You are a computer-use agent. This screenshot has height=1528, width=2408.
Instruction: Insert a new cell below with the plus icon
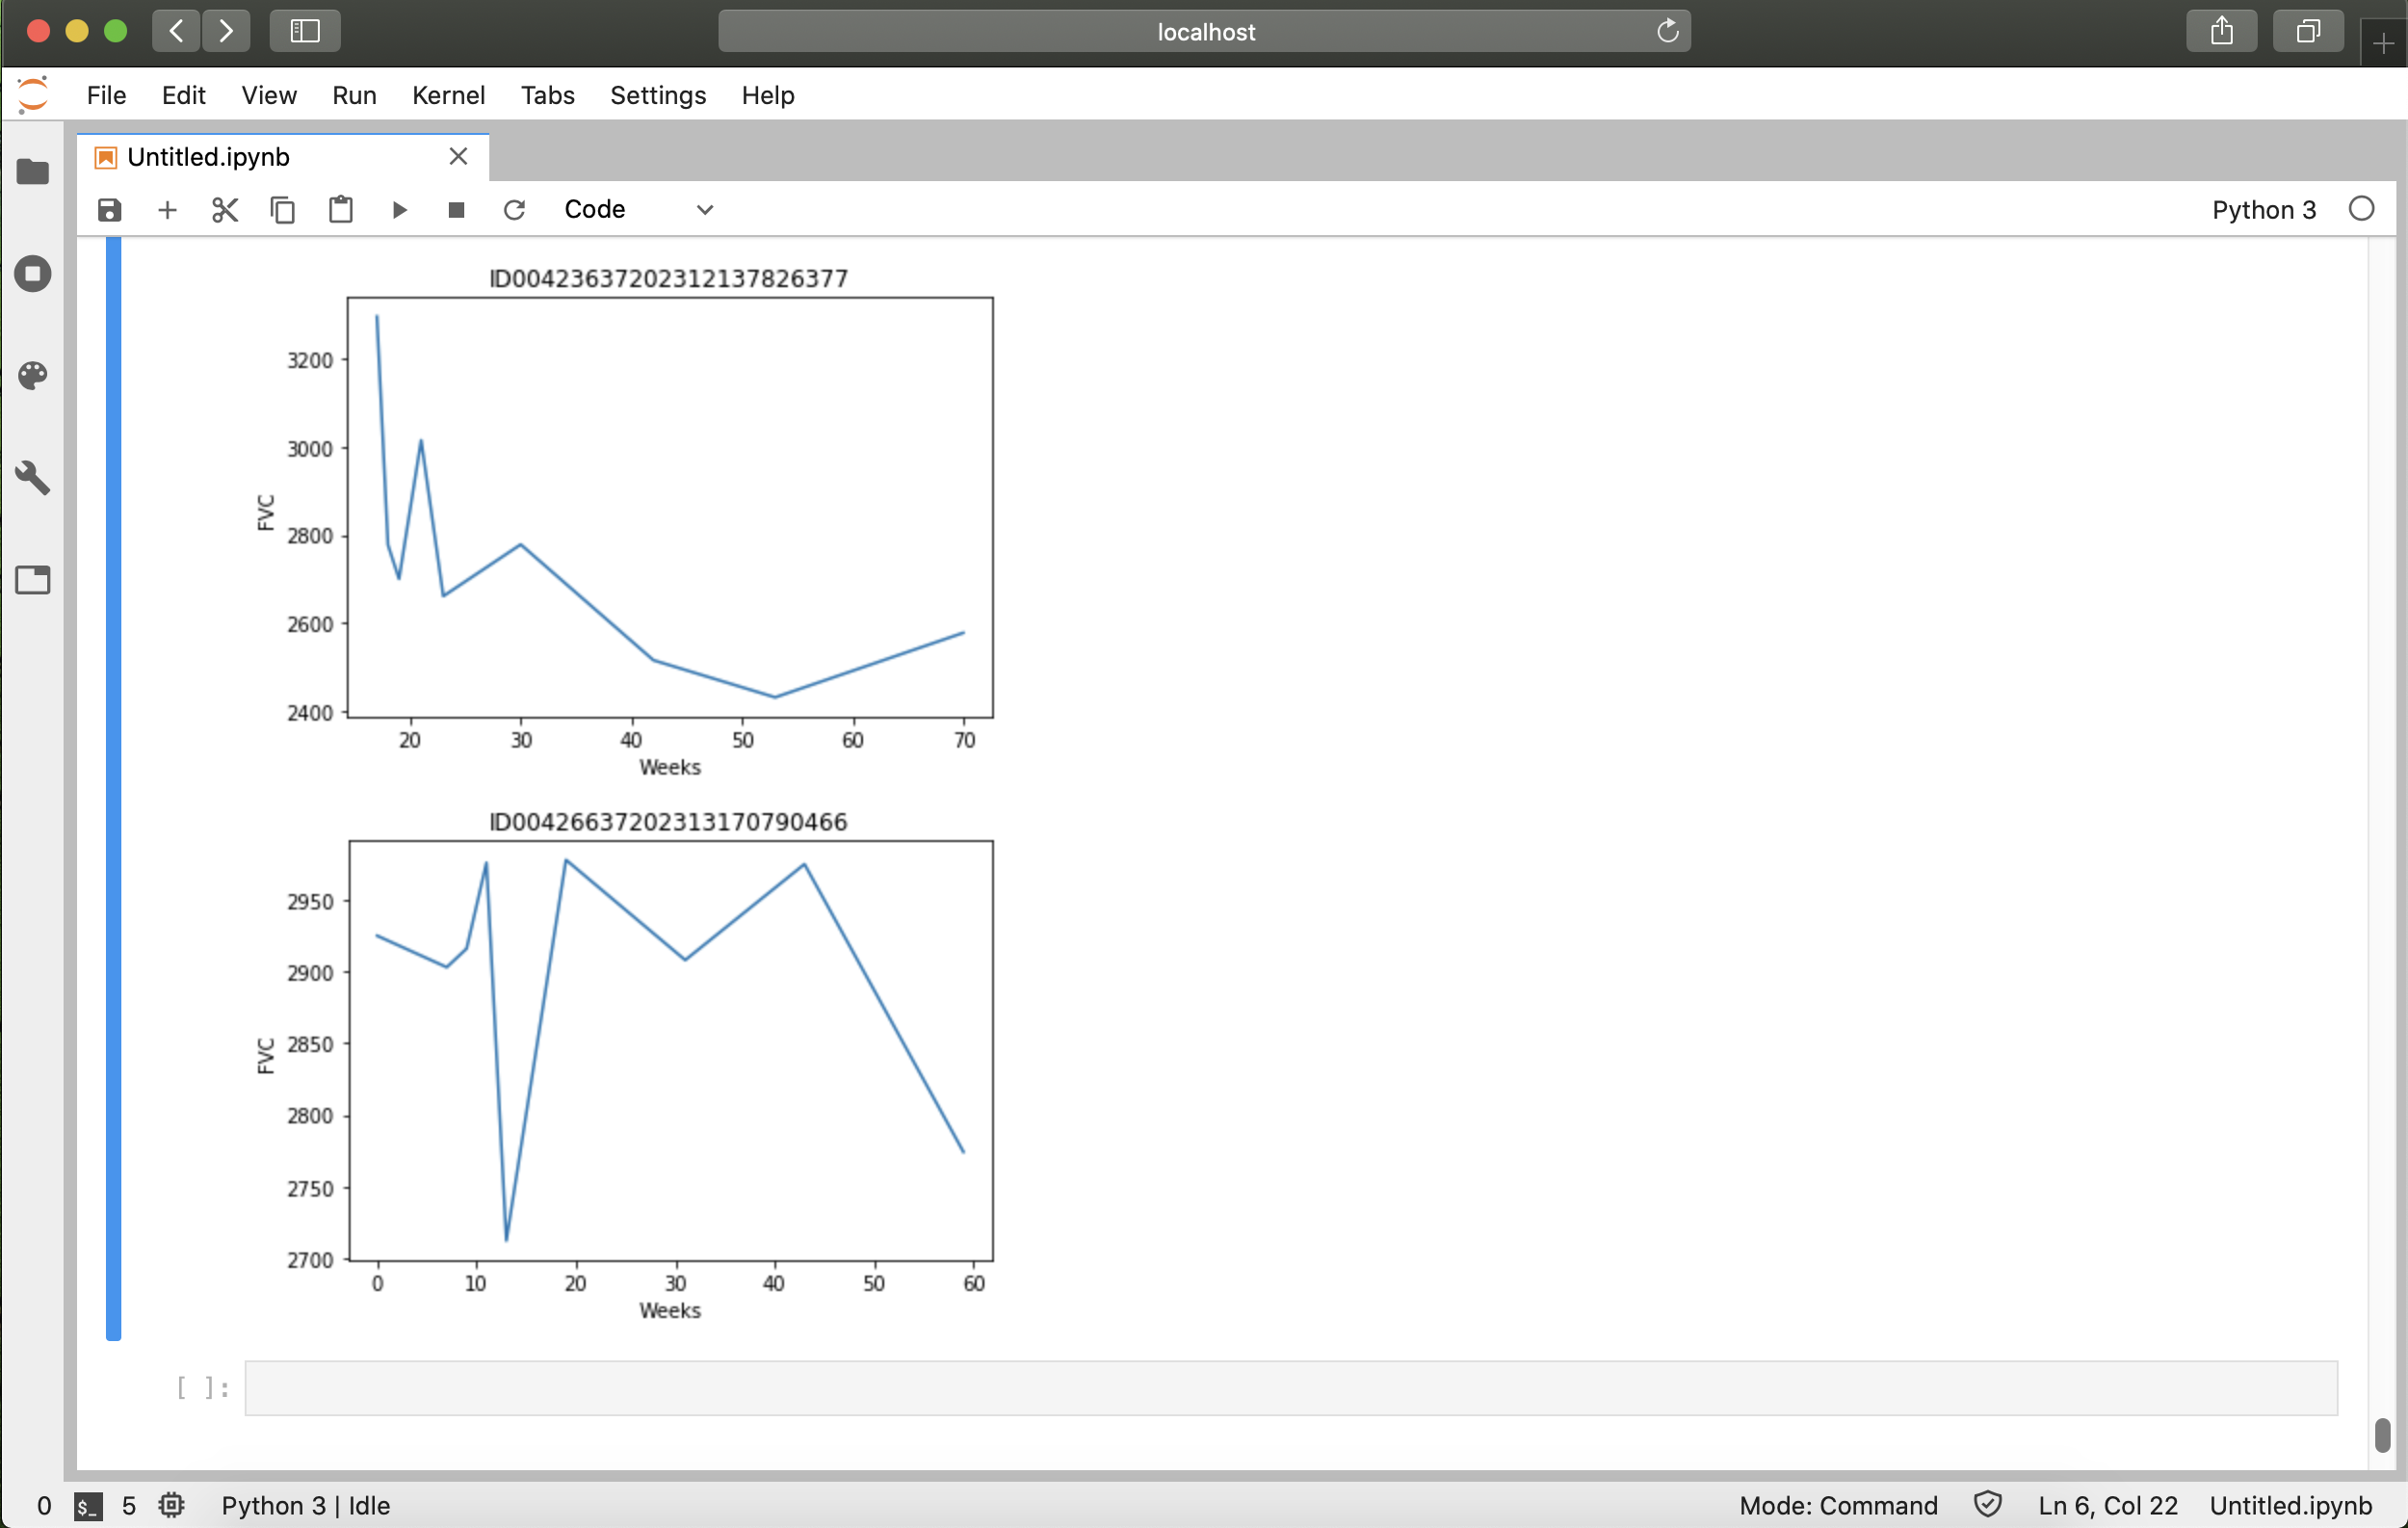tap(167, 210)
